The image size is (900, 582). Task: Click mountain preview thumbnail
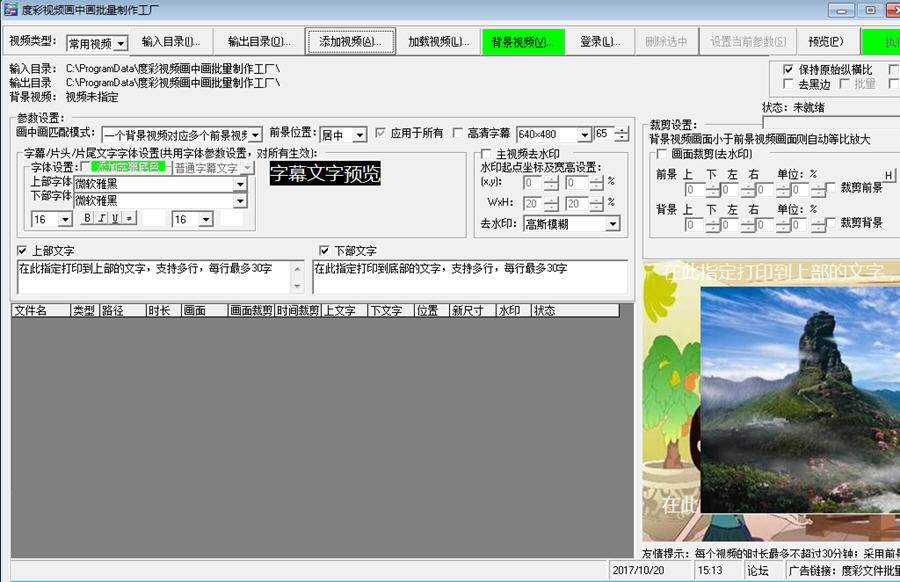pyautogui.click(x=800, y=400)
